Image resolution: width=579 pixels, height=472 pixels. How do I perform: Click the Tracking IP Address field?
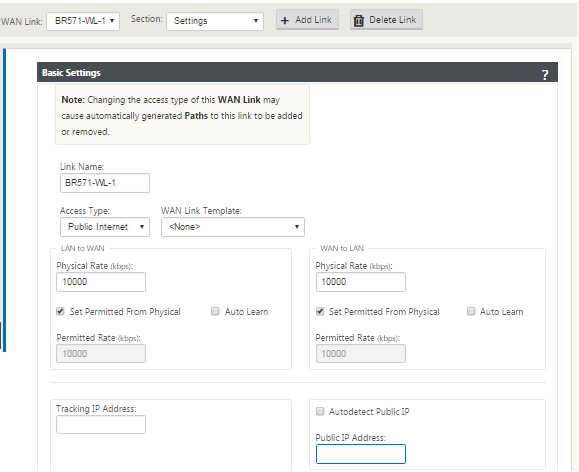pos(101,424)
